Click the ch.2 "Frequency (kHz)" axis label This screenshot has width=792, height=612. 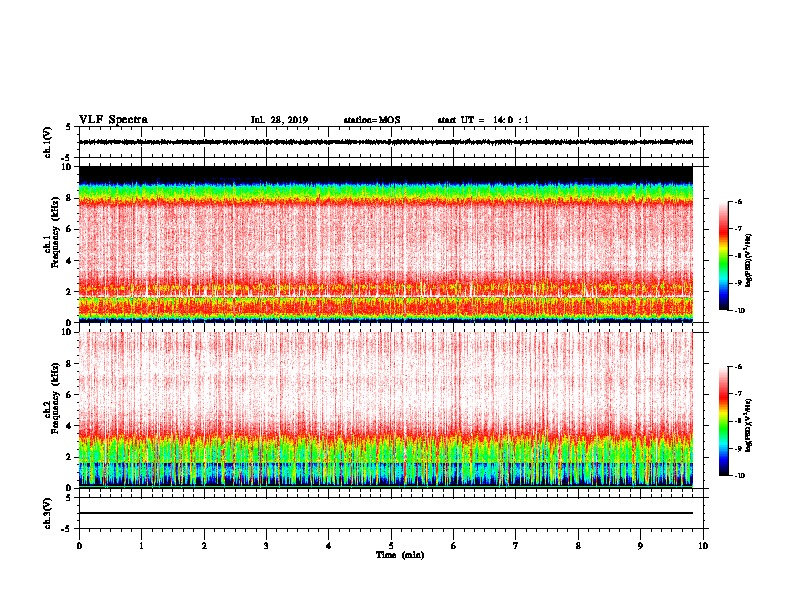click(55, 398)
